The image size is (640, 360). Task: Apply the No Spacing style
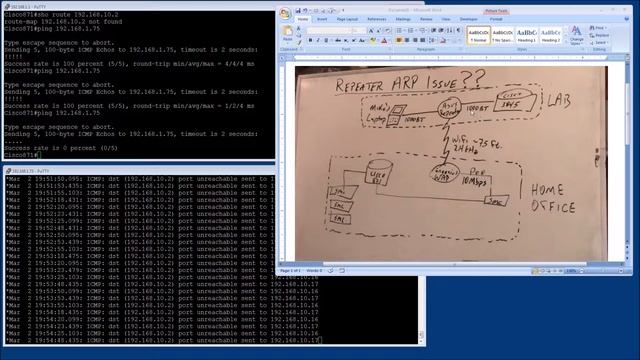(502, 35)
